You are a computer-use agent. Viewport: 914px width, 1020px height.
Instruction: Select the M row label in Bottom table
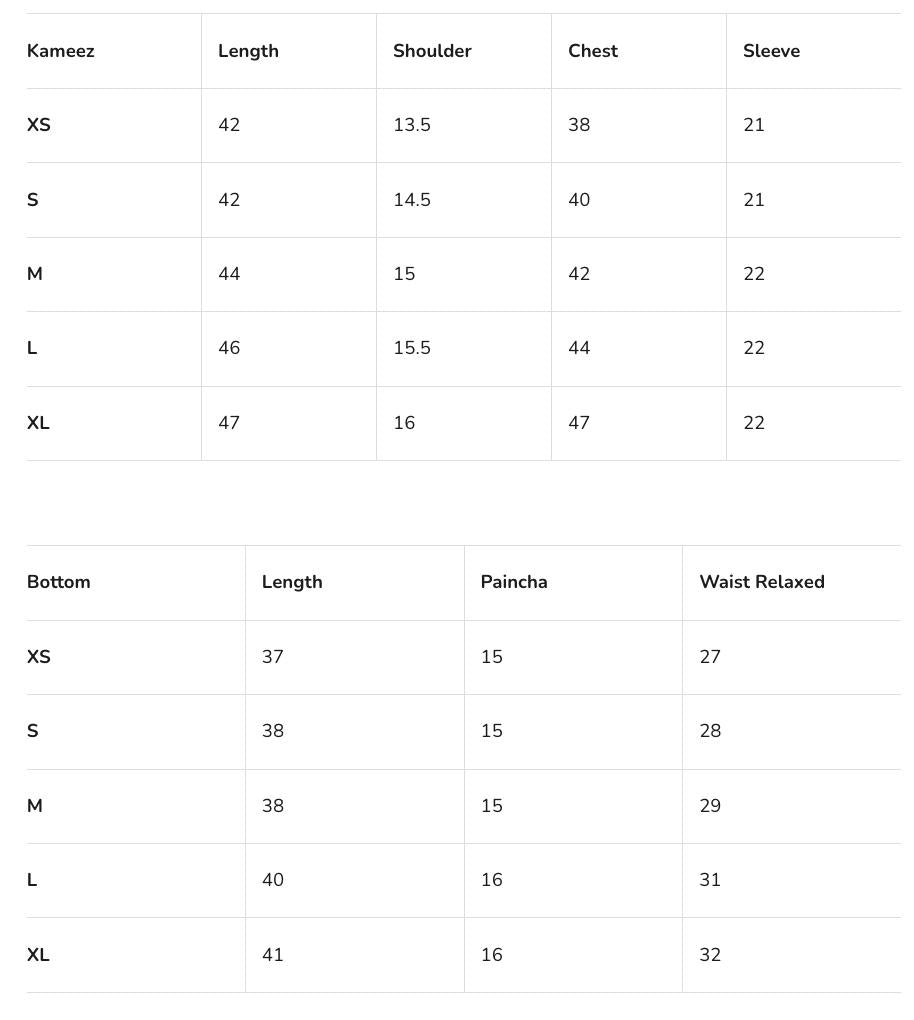[35, 806]
